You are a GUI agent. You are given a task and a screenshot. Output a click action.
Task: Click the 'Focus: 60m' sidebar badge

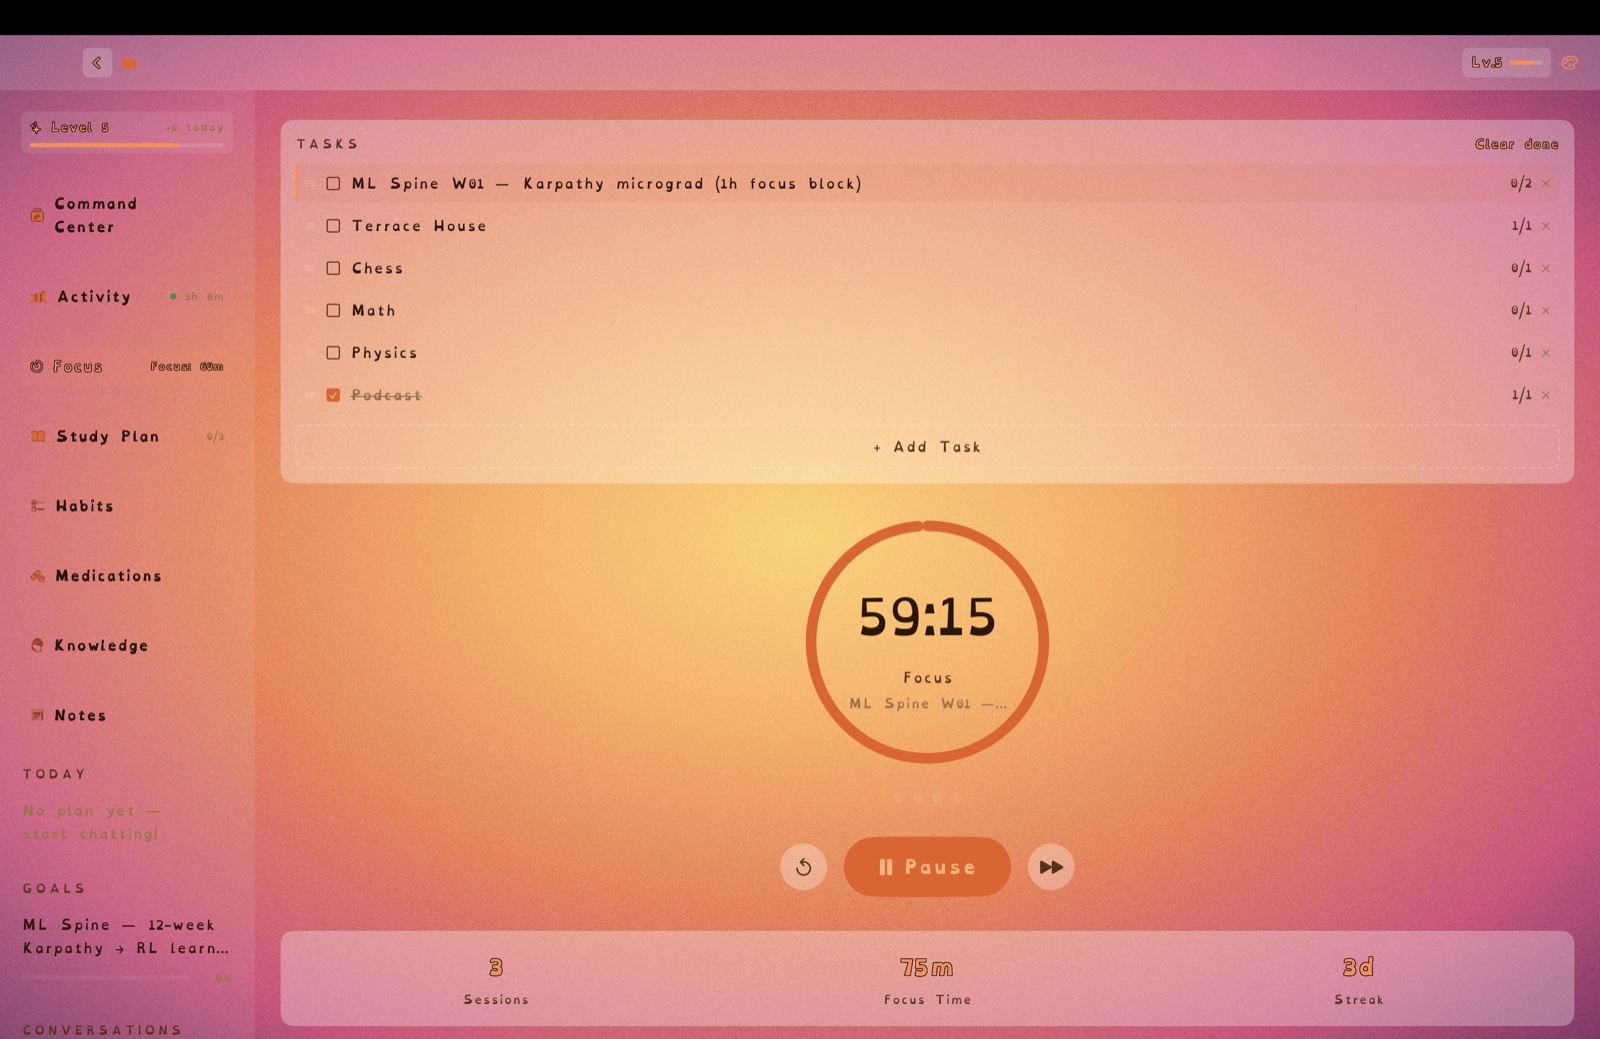[x=187, y=366]
